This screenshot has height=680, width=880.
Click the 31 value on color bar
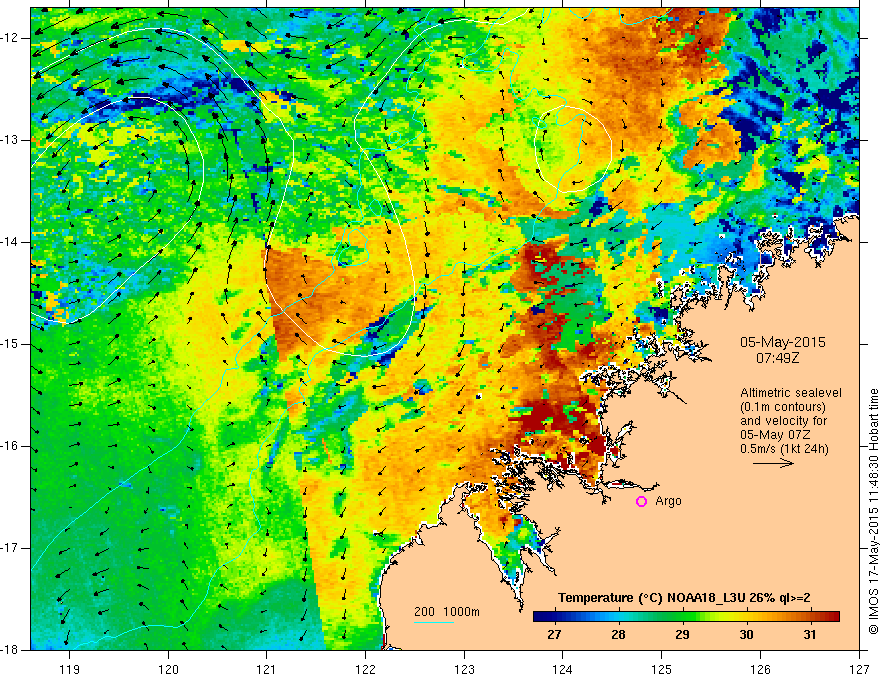coord(809,635)
